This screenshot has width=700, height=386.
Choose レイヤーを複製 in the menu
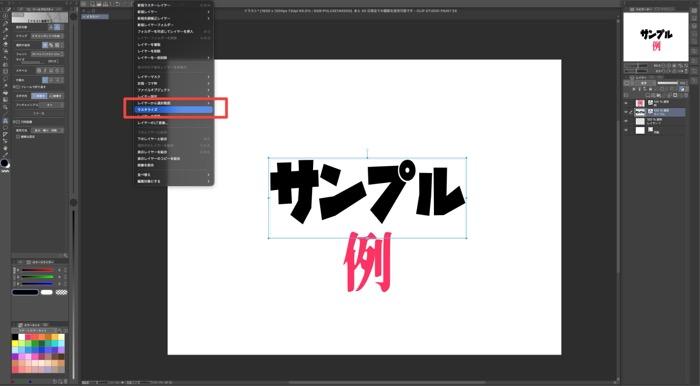(174, 45)
